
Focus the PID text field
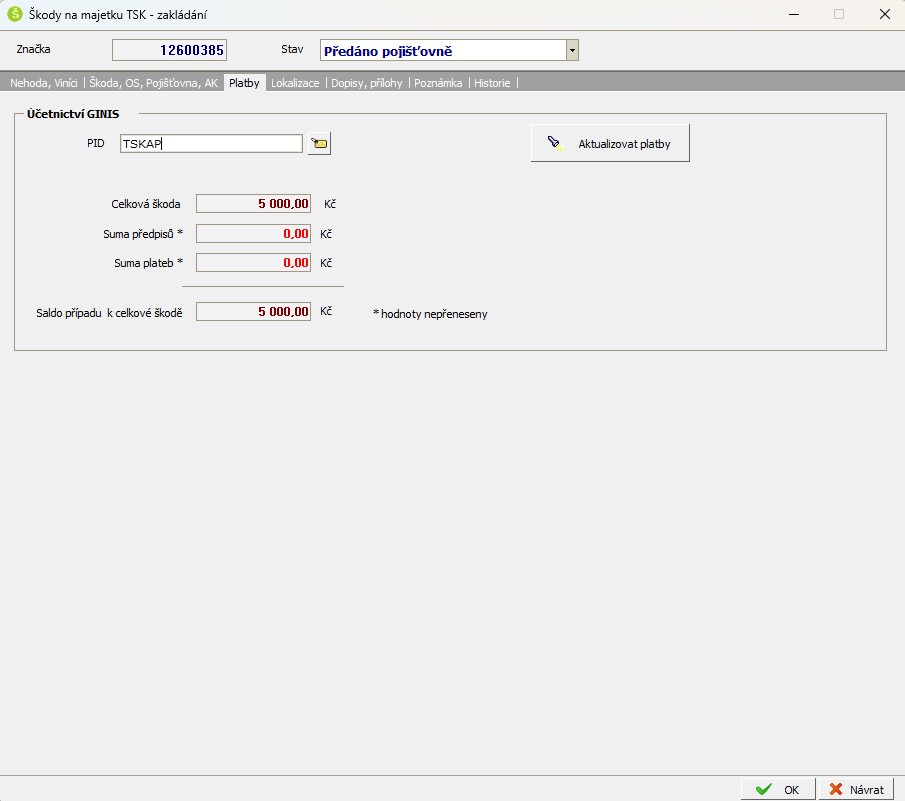pyautogui.click(x=210, y=144)
